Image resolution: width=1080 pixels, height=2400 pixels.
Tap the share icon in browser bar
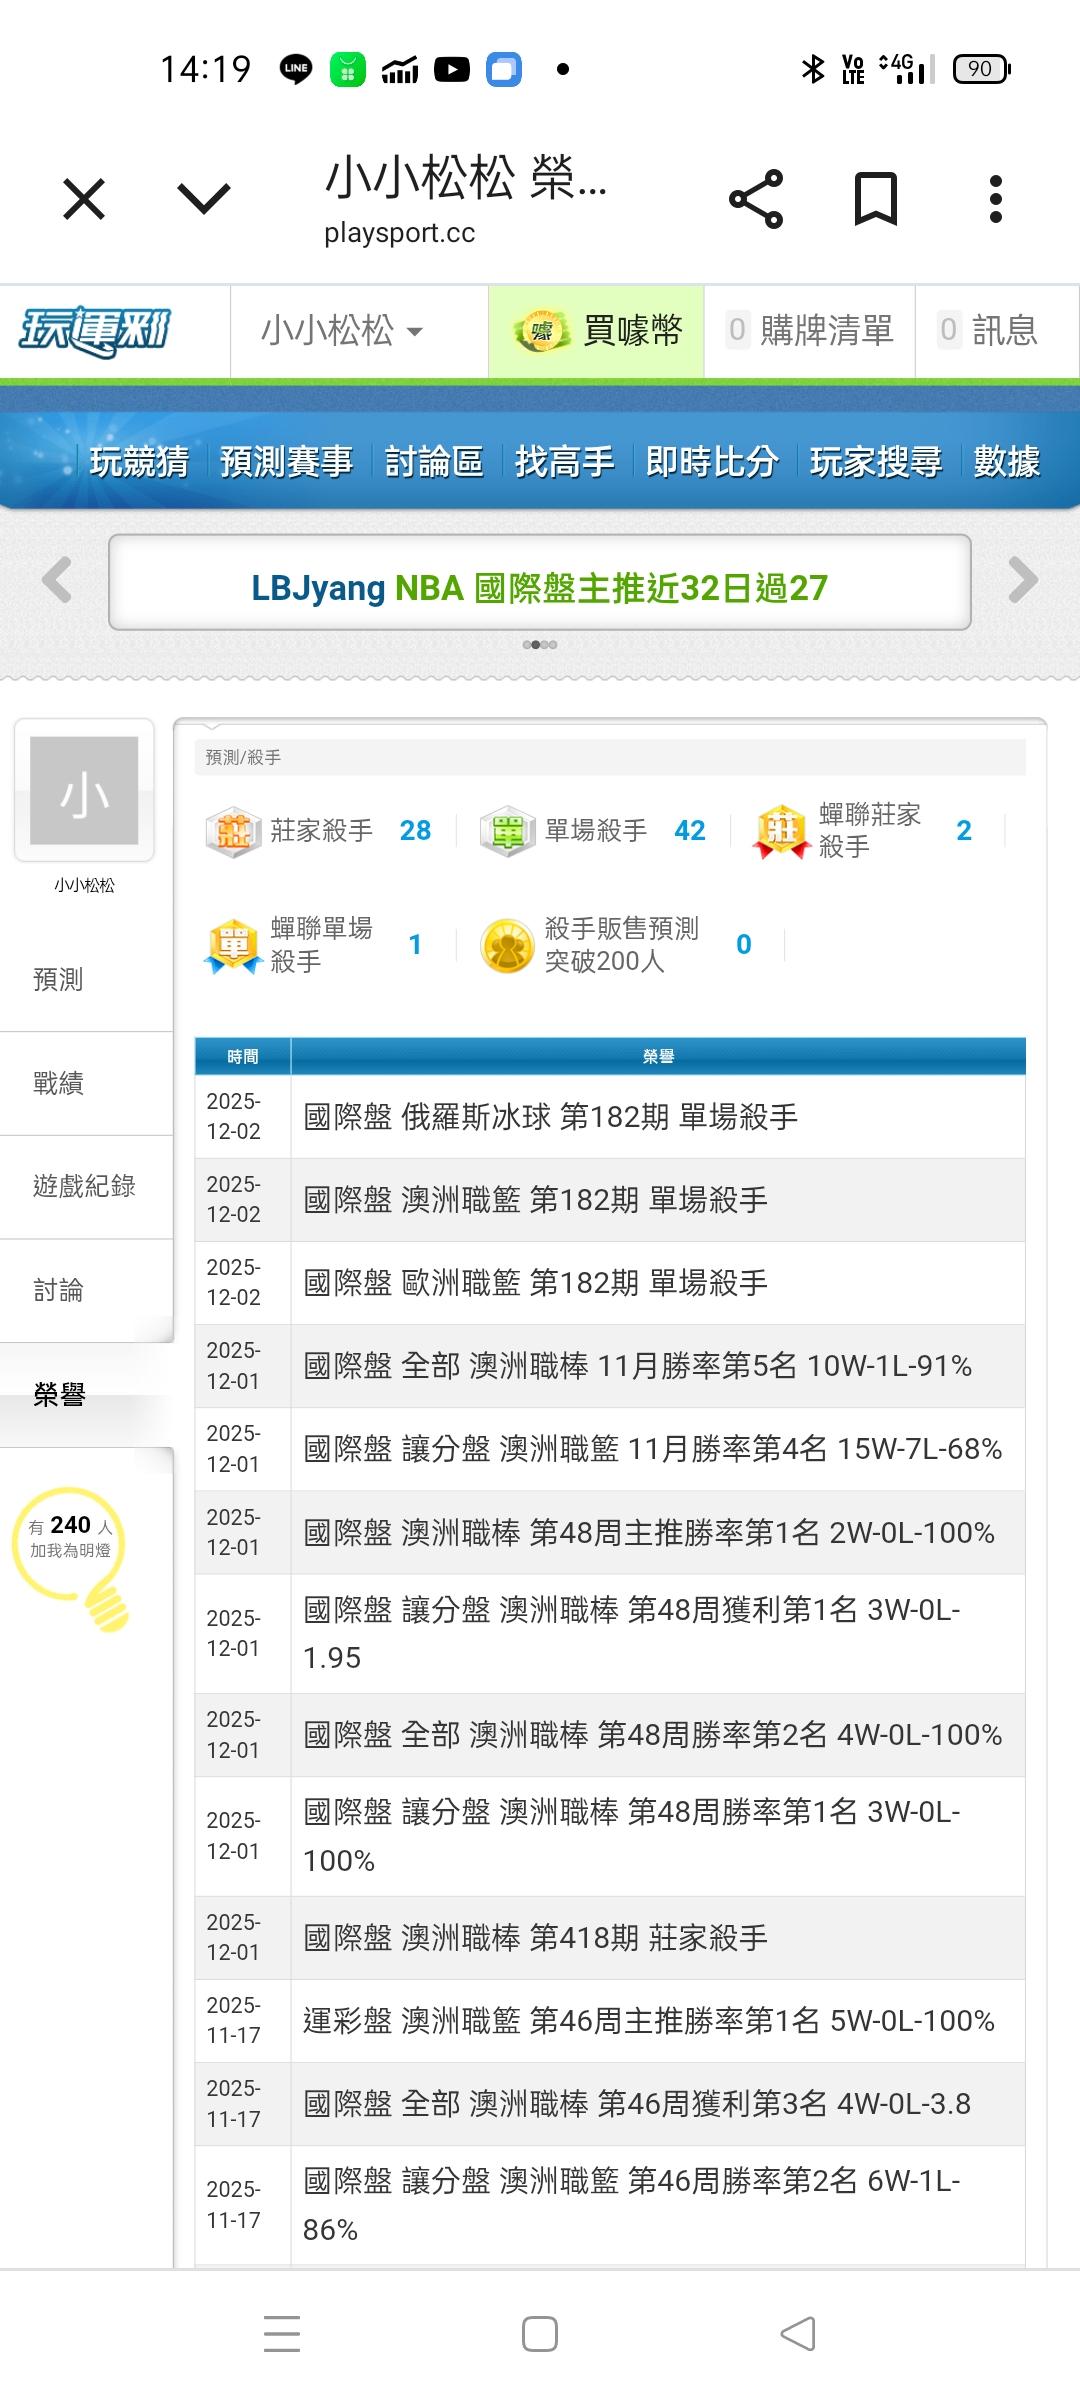(756, 199)
